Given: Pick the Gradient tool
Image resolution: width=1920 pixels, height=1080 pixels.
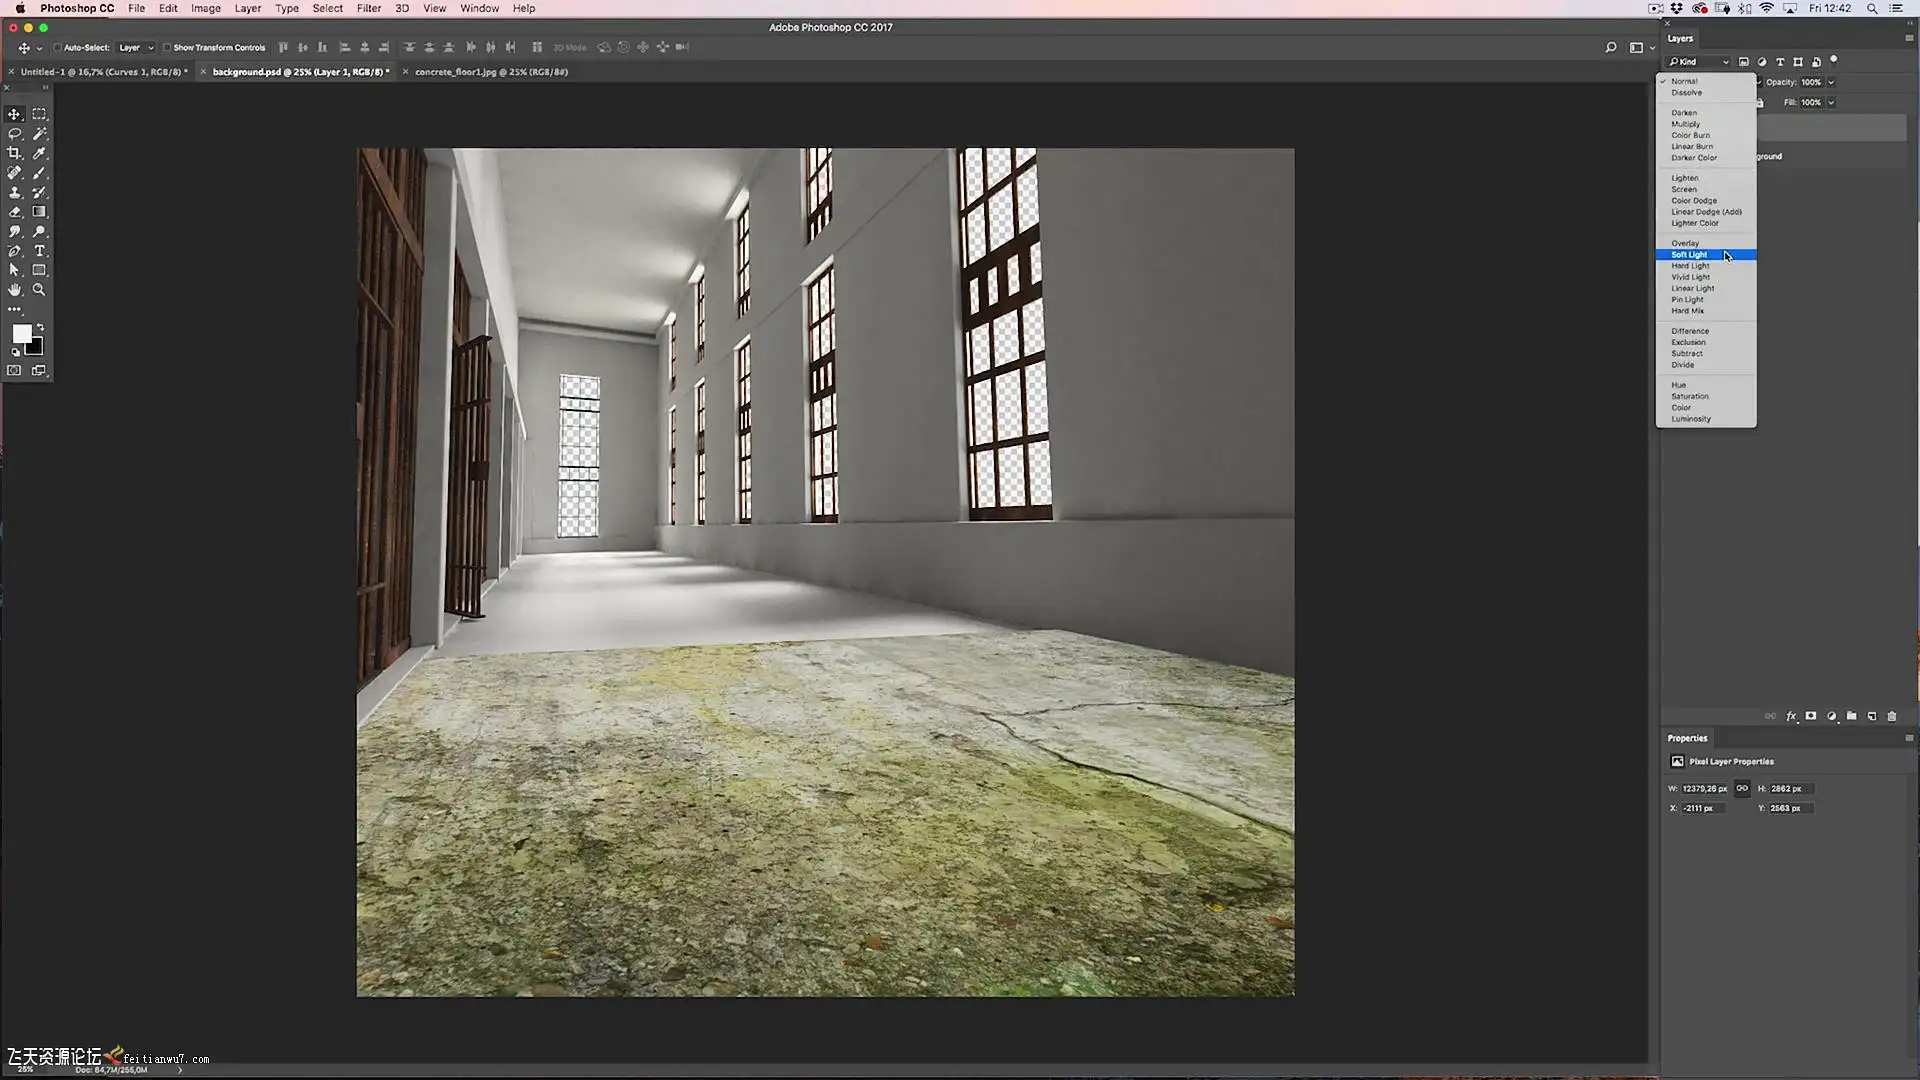Looking at the screenshot, I should 40,212.
